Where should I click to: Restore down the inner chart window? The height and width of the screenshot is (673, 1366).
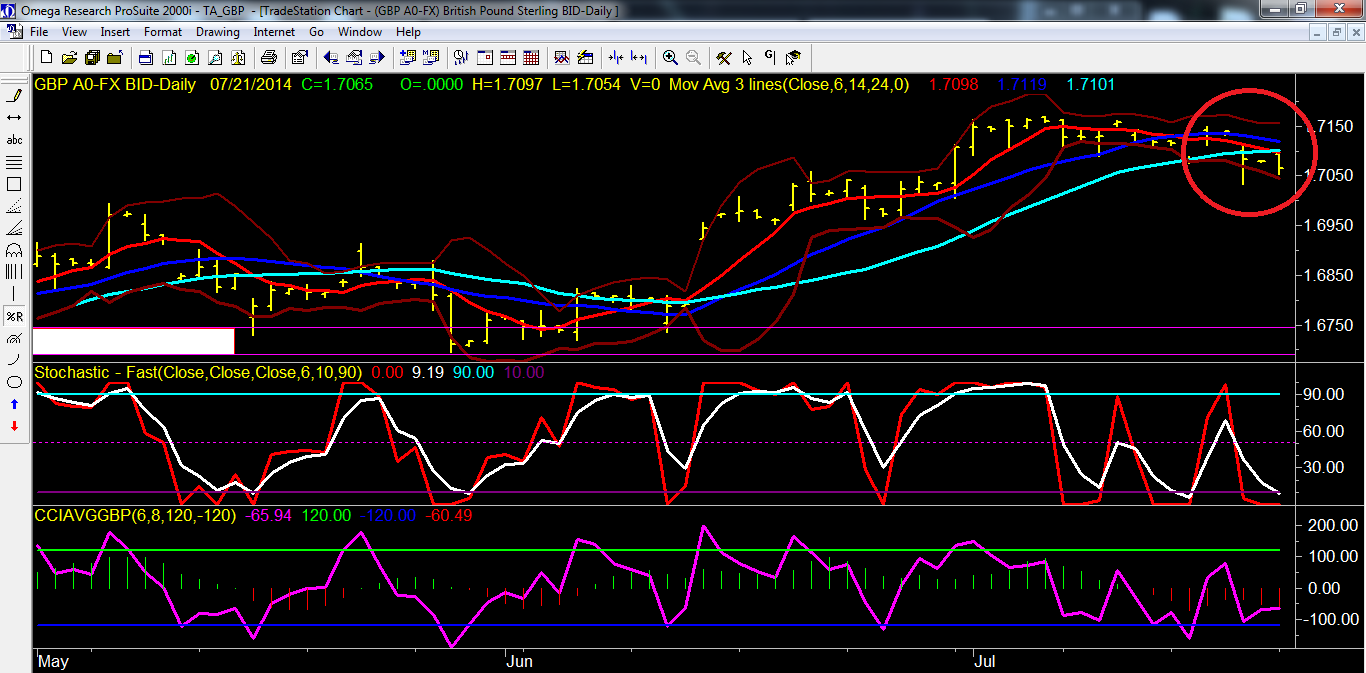point(1336,32)
